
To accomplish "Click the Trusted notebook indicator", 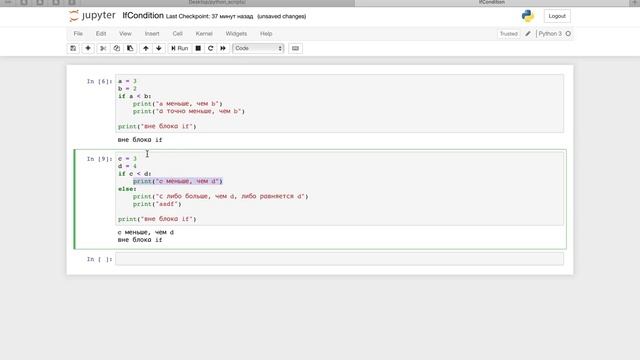I will [509, 33].
